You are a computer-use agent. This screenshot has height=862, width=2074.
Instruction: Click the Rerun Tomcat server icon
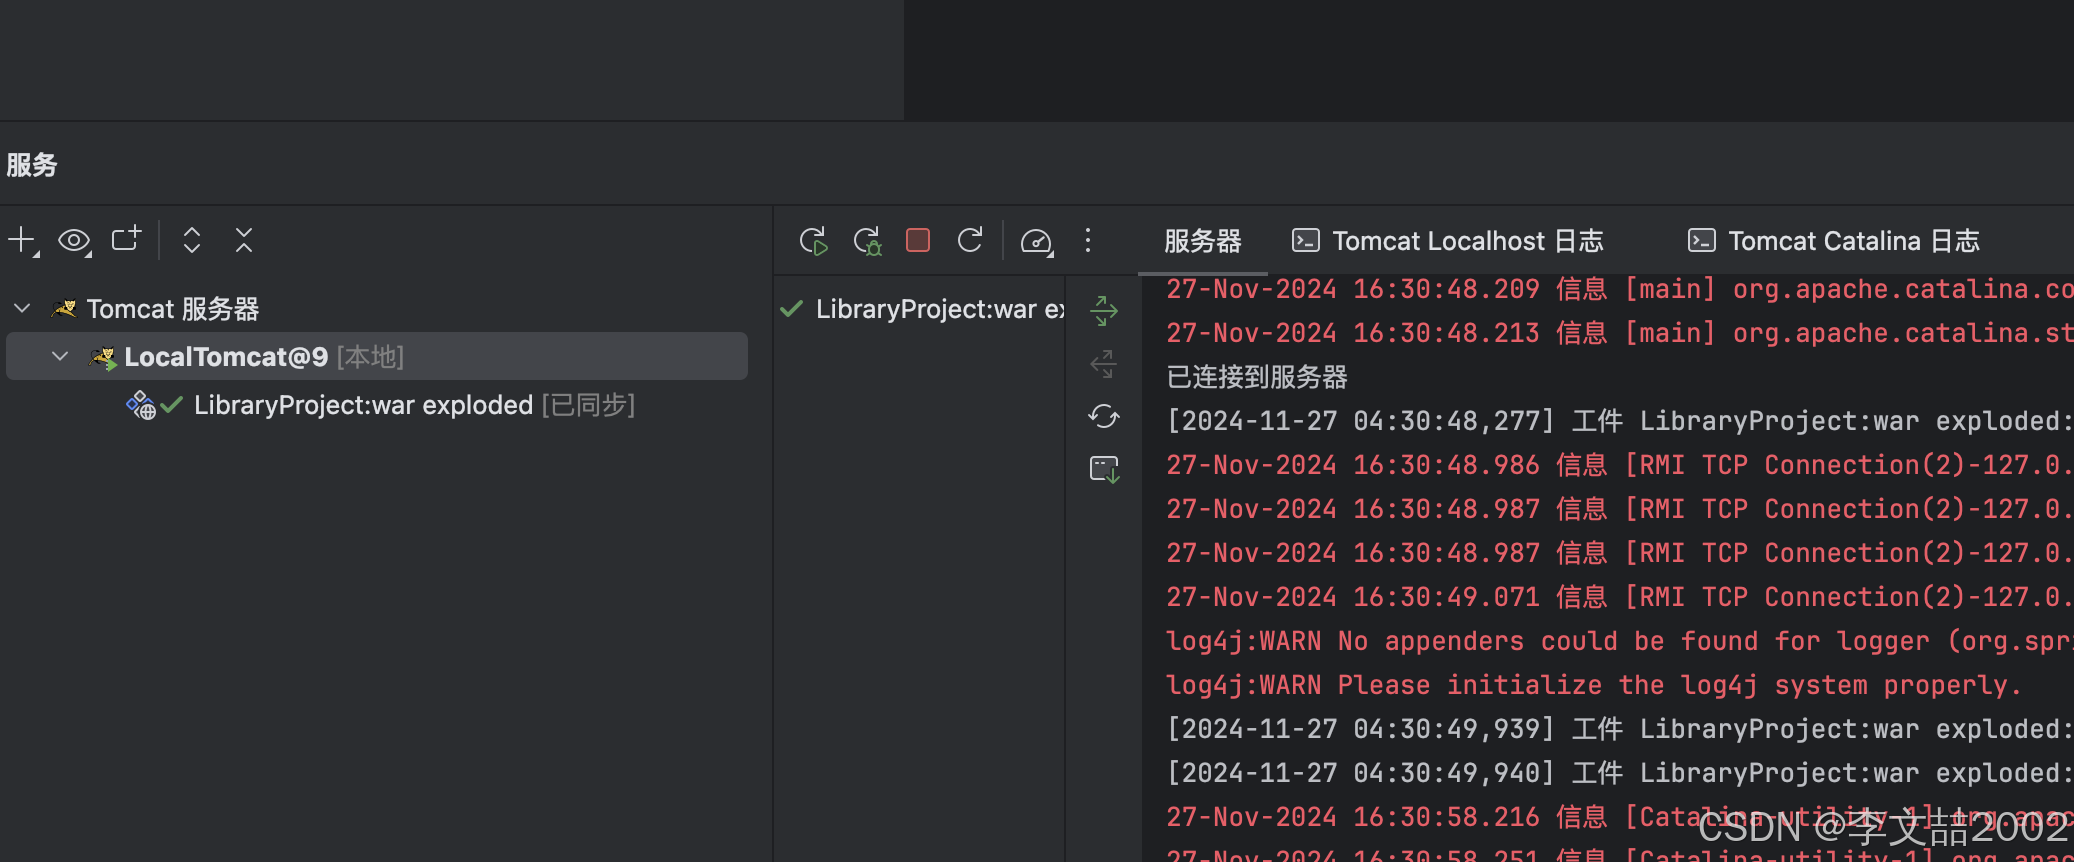click(x=814, y=241)
